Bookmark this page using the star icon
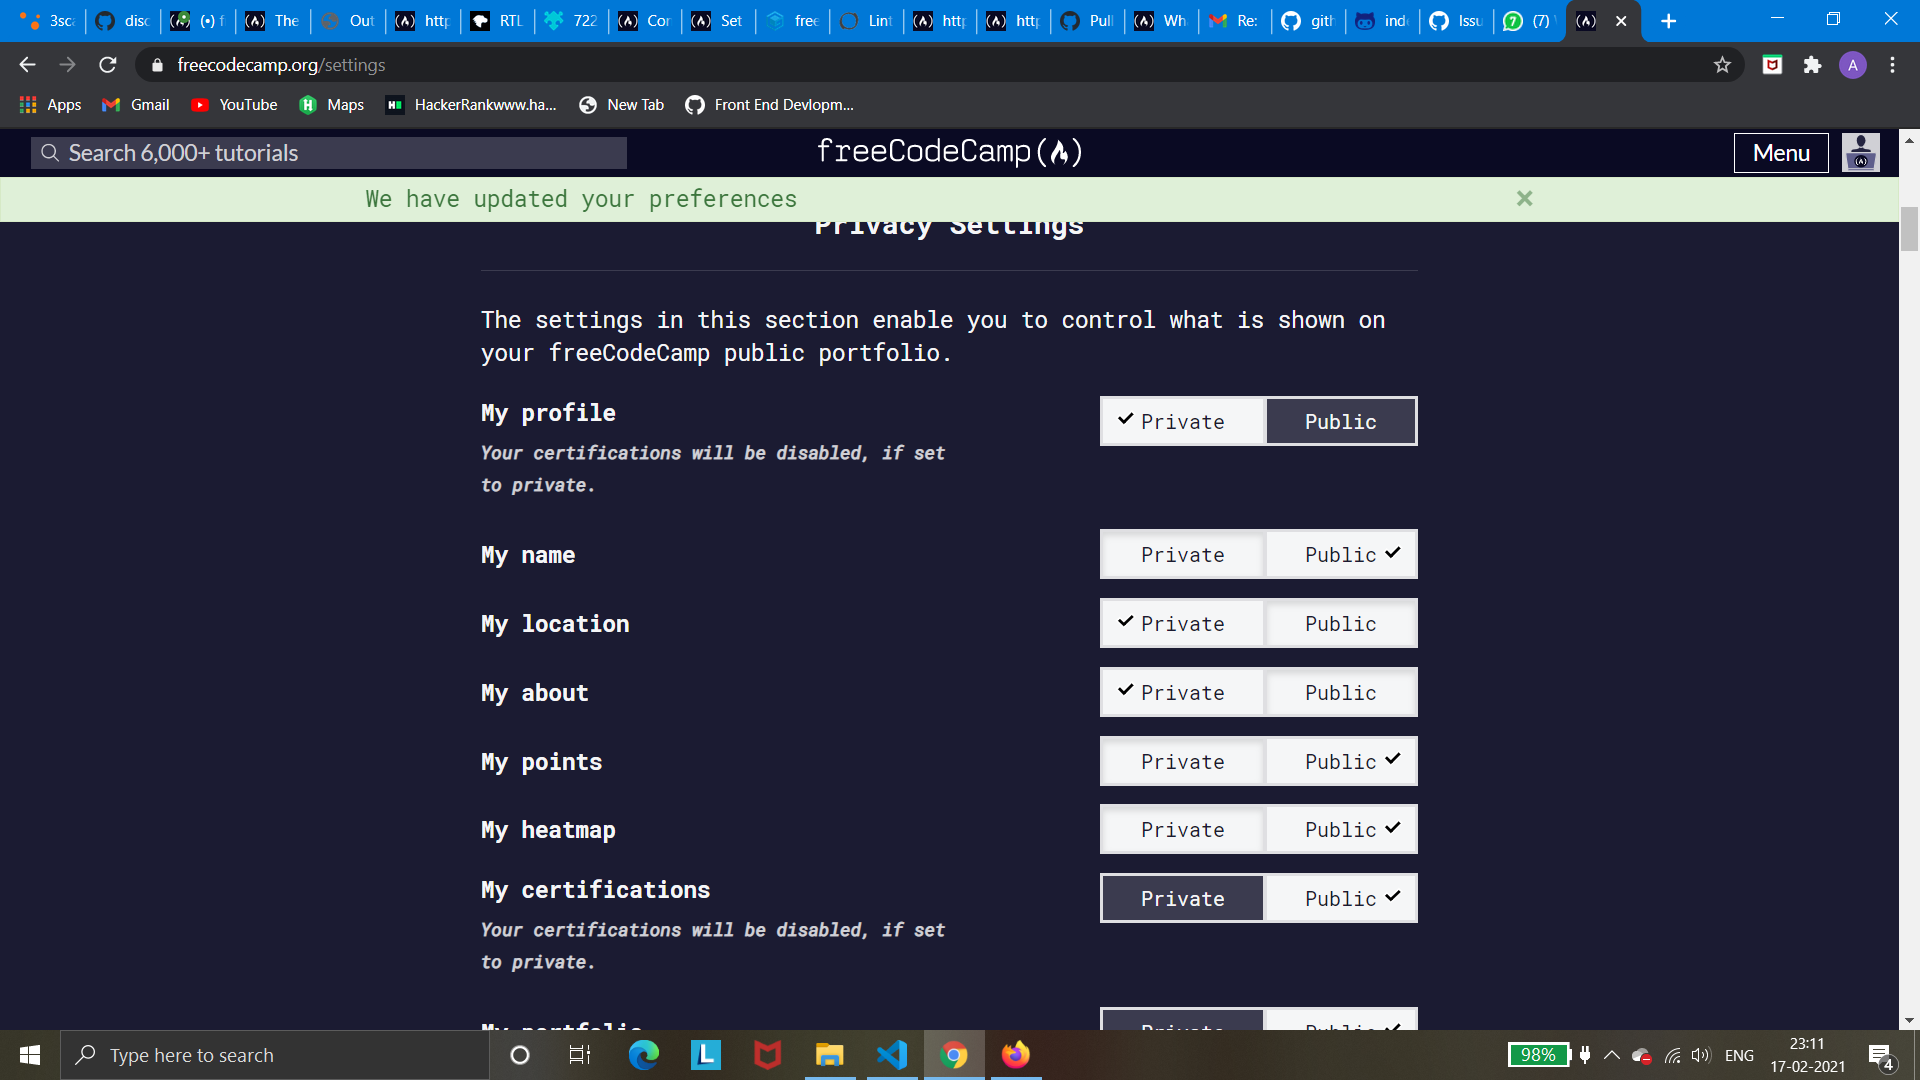Screen dimensions: 1920x1080 coord(1722,64)
